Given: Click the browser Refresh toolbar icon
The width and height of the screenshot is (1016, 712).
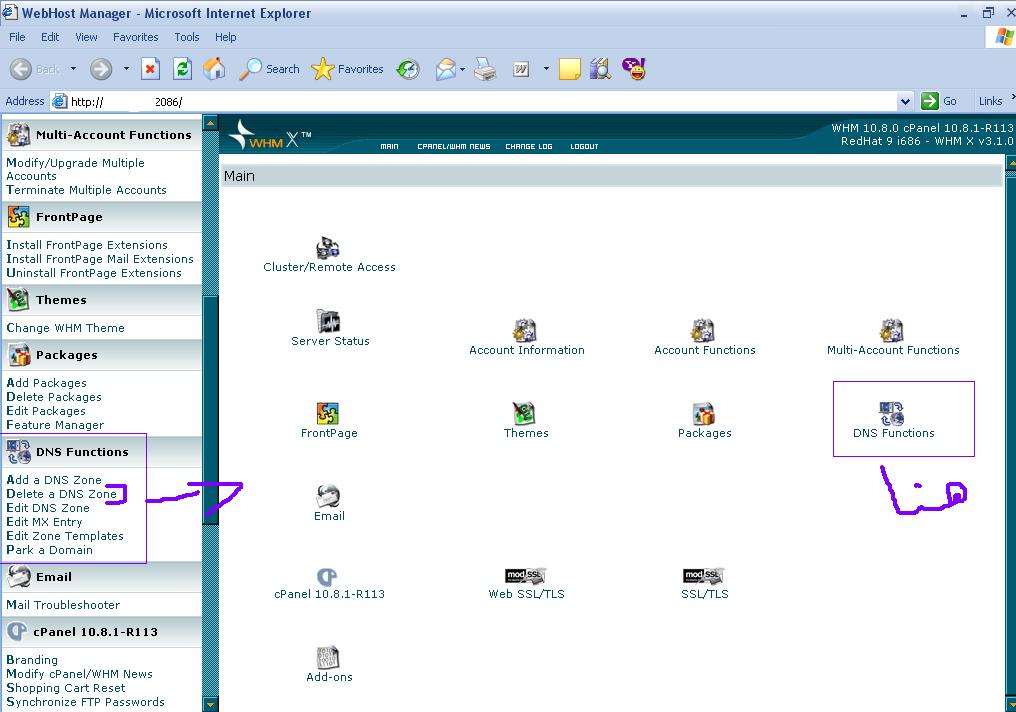Looking at the screenshot, I should pyautogui.click(x=182, y=69).
